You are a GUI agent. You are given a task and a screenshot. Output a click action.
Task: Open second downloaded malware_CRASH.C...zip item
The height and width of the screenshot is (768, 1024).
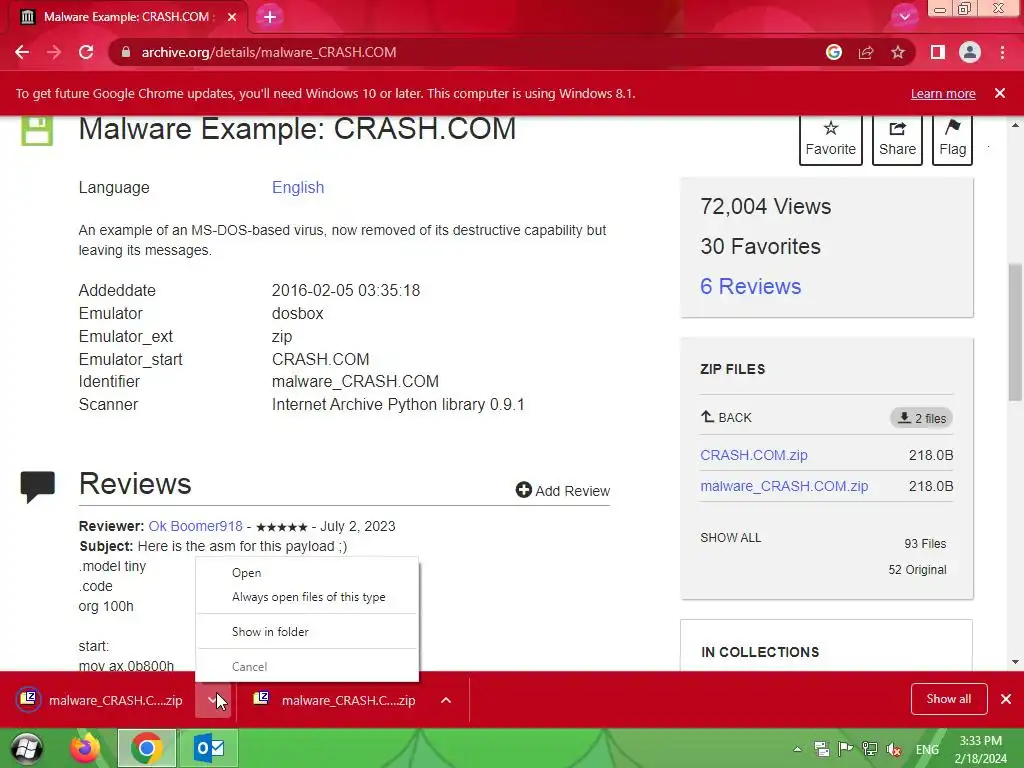point(335,700)
